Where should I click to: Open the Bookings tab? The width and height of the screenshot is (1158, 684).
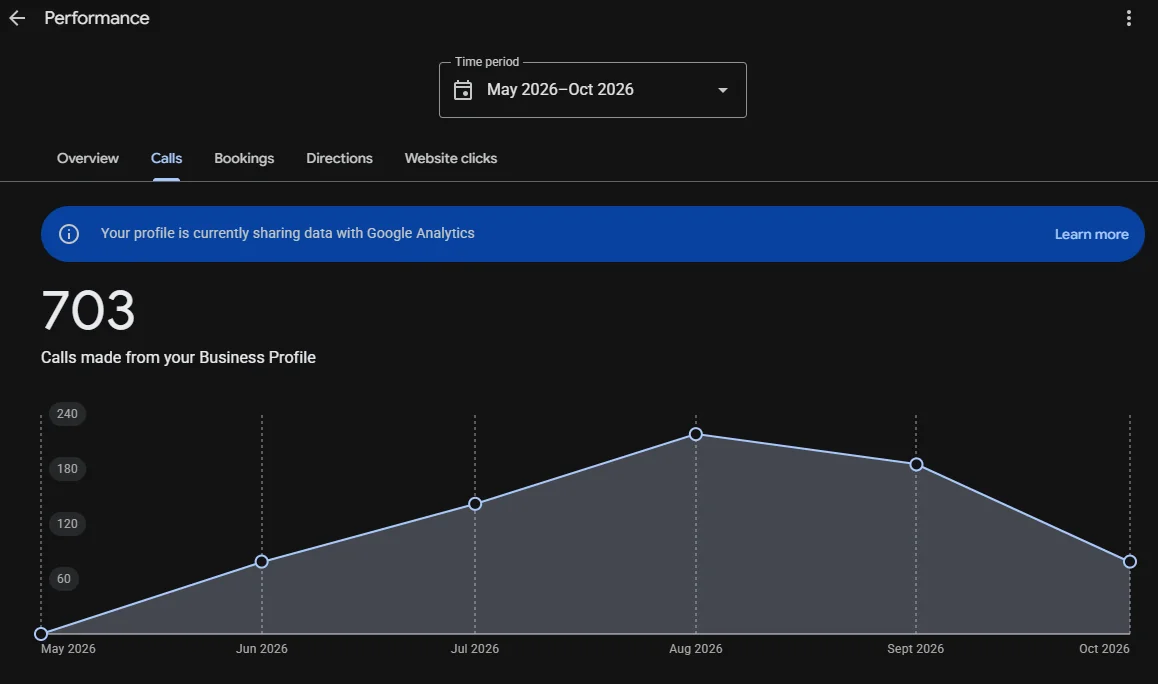point(244,158)
